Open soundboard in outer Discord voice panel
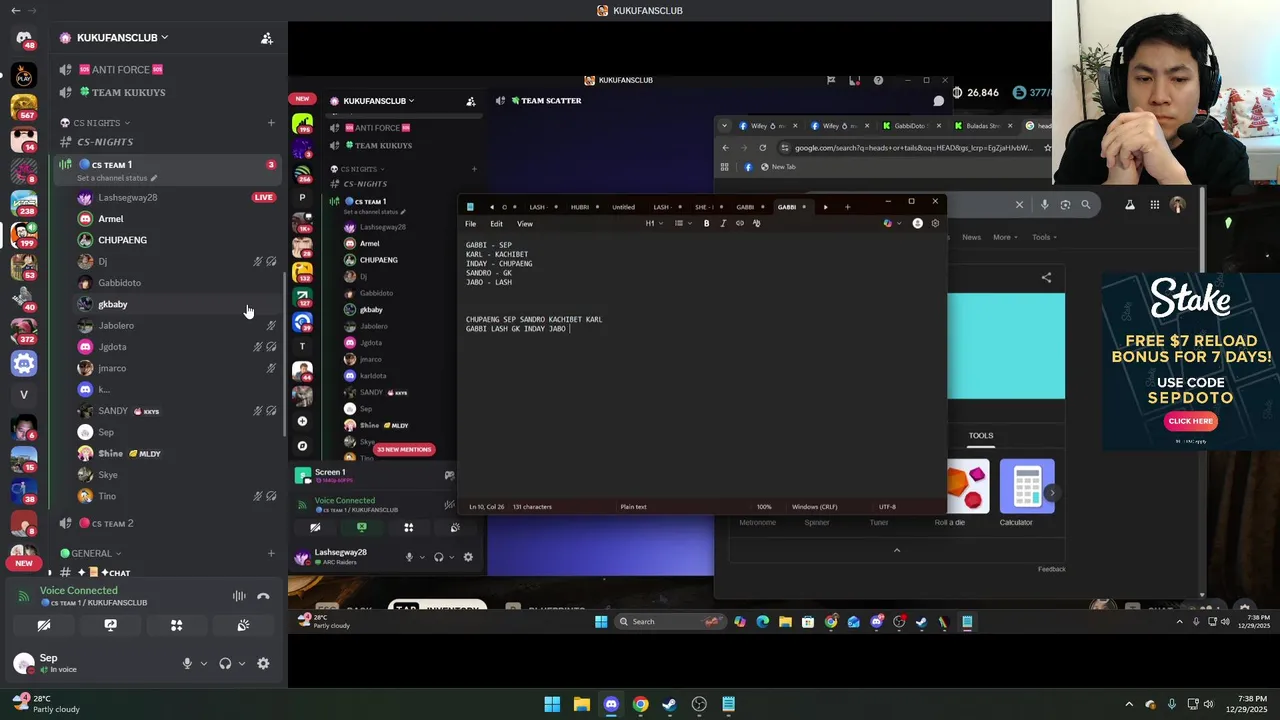 (x=243, y=625)
